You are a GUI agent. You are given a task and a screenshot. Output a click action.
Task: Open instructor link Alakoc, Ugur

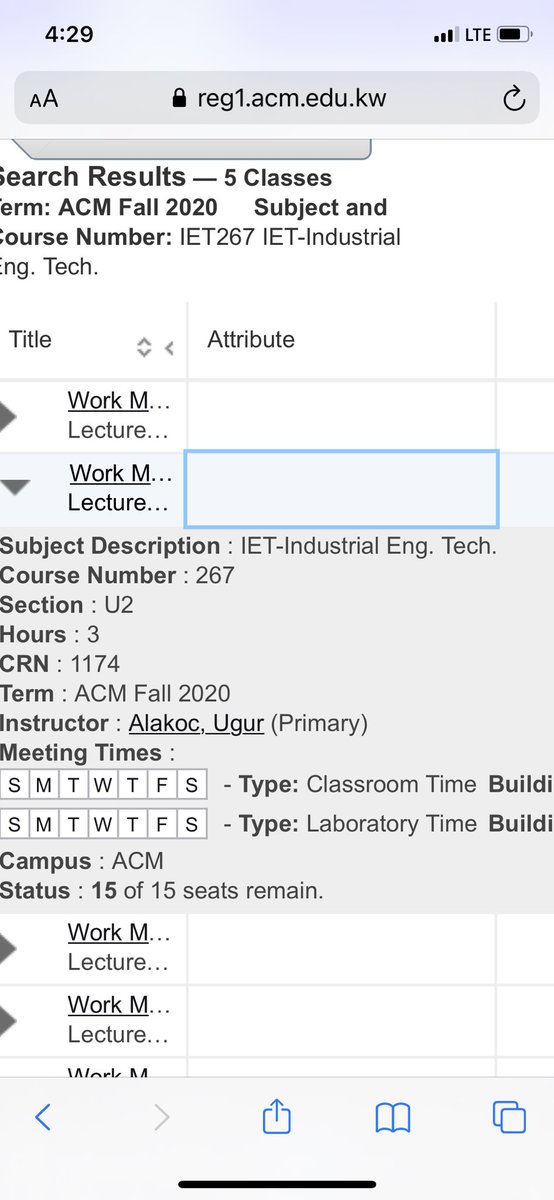196,723
